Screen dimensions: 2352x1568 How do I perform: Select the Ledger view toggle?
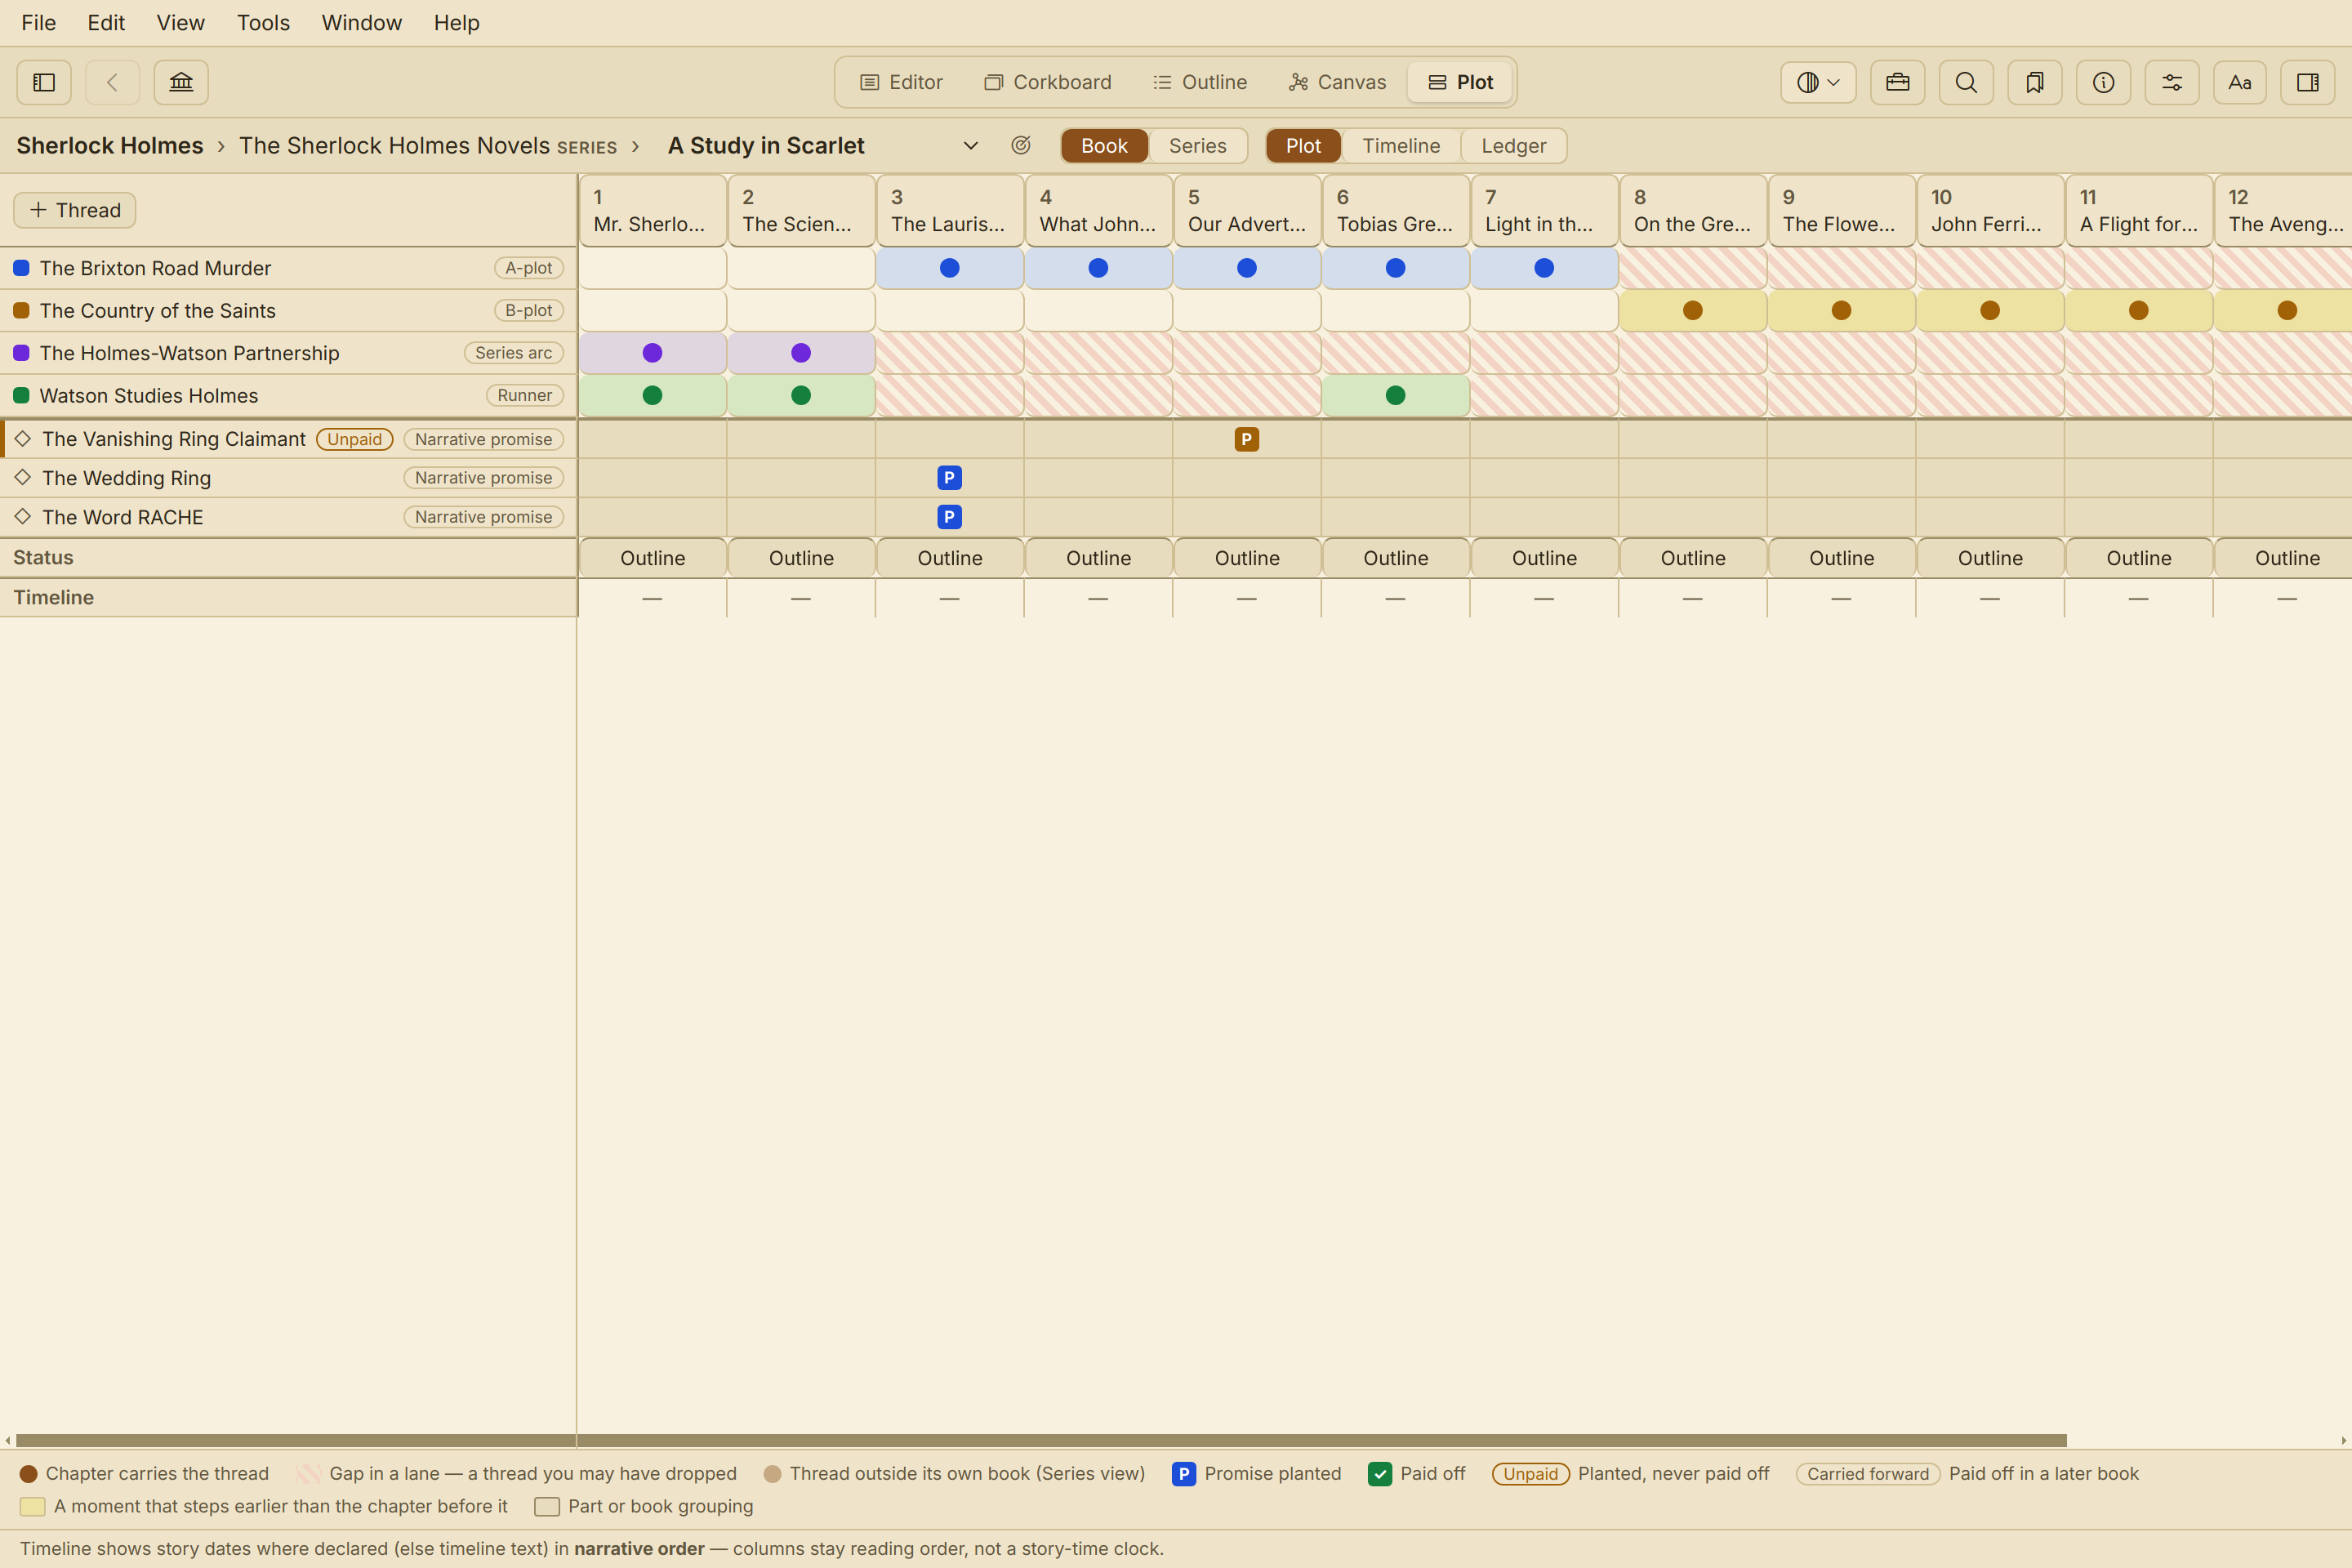(x=1513, y=146)
